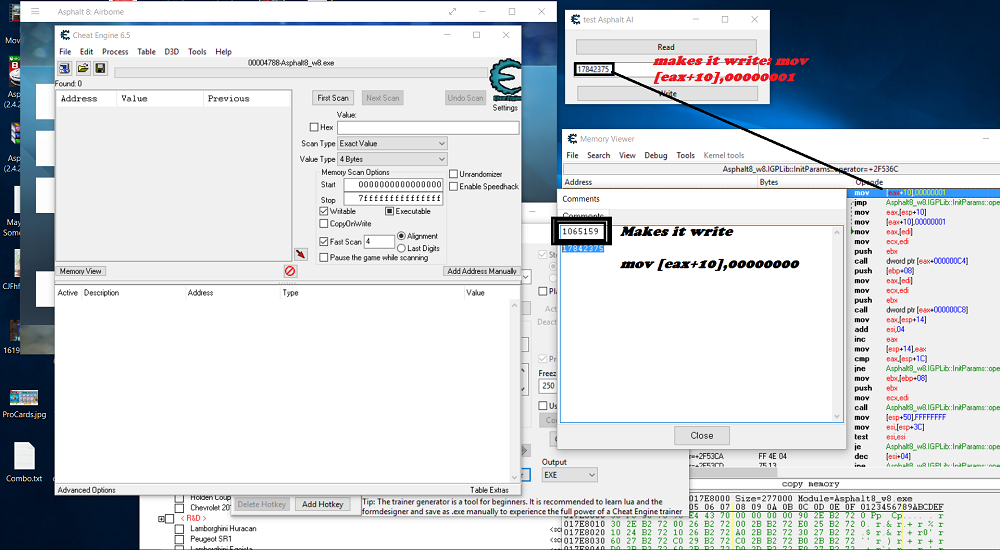Open the Process menu in Cheat Engine
Viewport: 1000px width, 550px height.
pyautogui.click(x=115, y=52)
